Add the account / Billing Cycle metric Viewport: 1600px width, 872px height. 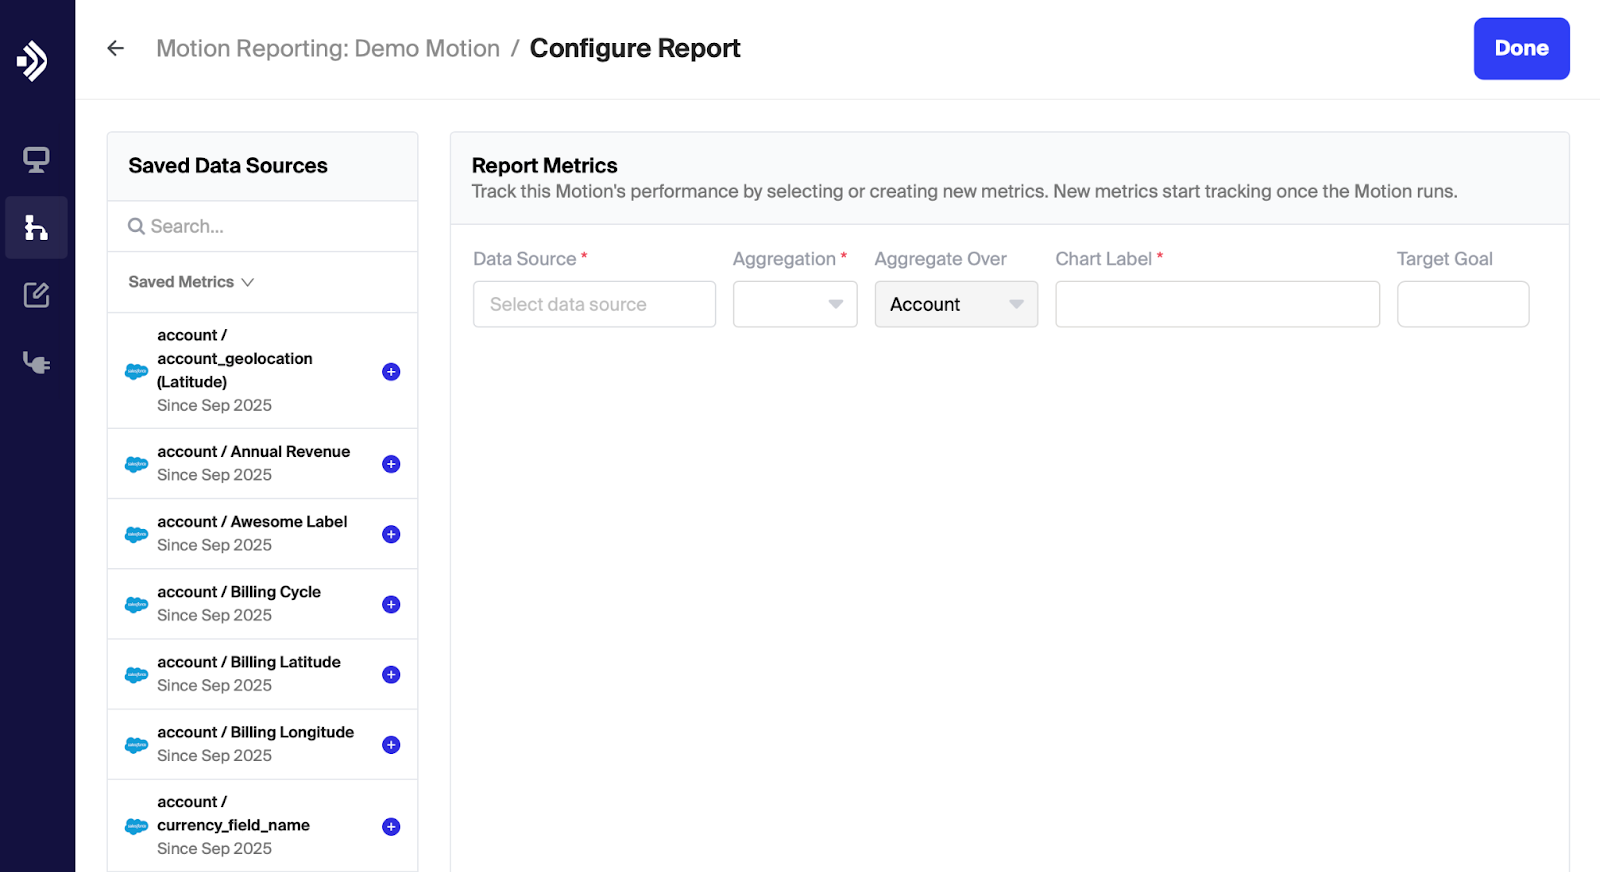pos(391,604)
